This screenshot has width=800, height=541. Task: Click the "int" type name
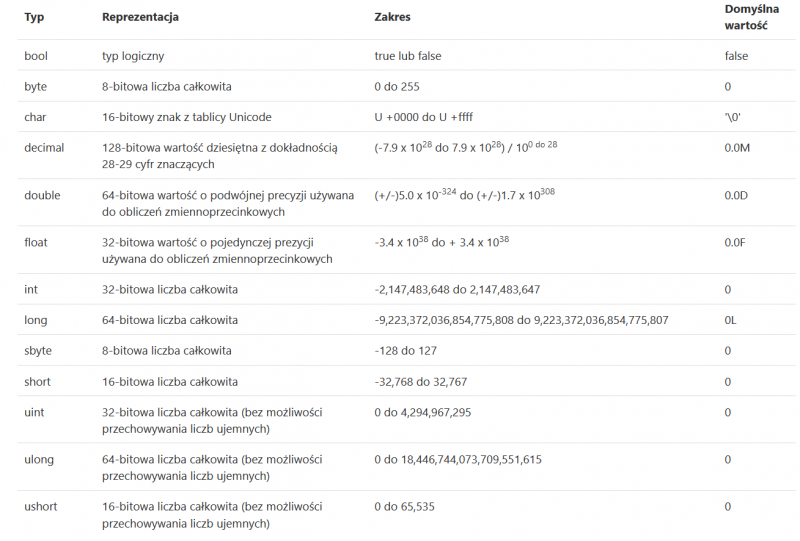pyautogui.click(x=30, y=289)
